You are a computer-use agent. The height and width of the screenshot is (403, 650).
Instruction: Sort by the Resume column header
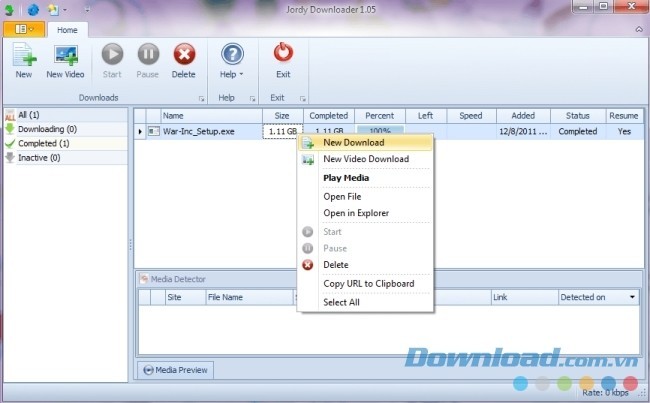[624, 116]
